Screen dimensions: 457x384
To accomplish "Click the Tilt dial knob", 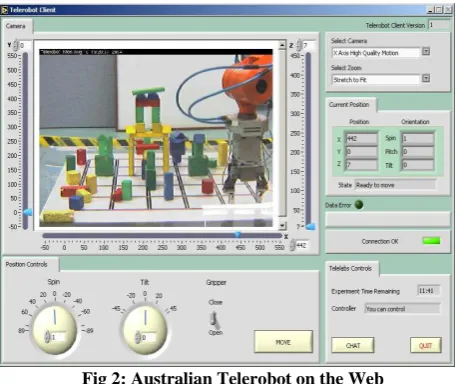I will coord(145,329).
